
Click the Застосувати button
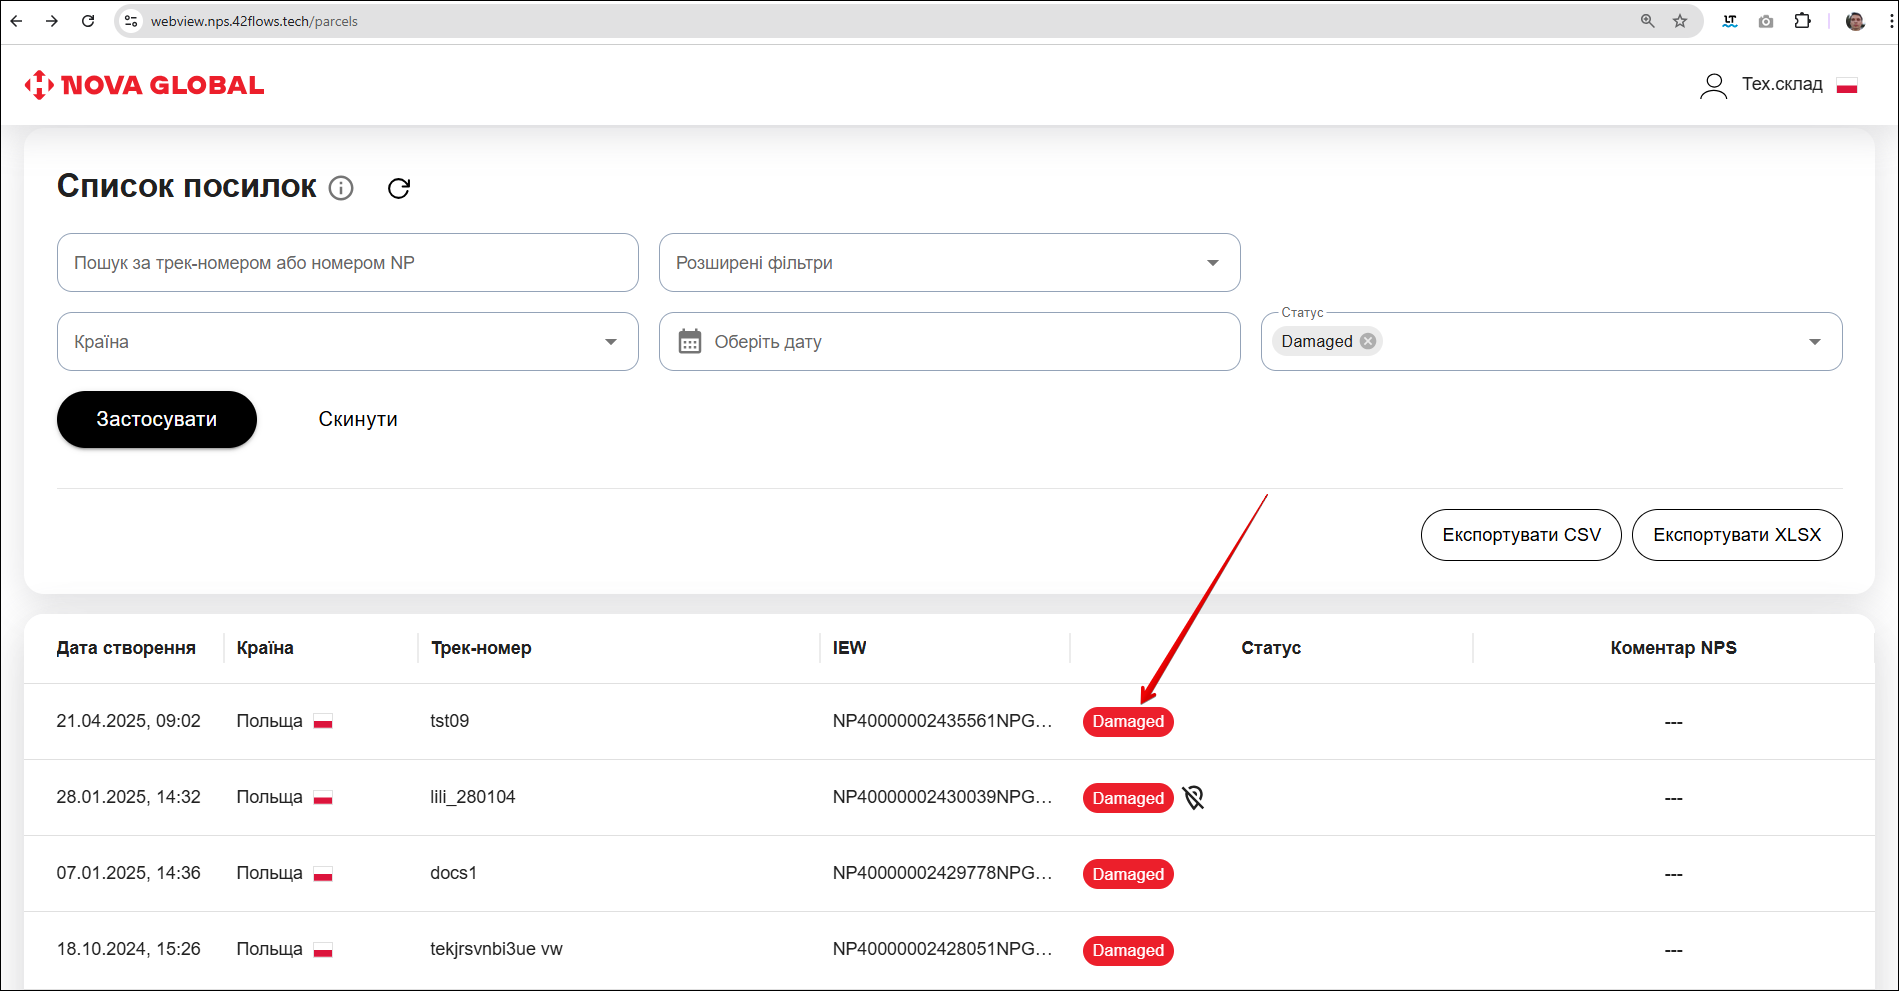click(157, 419)
